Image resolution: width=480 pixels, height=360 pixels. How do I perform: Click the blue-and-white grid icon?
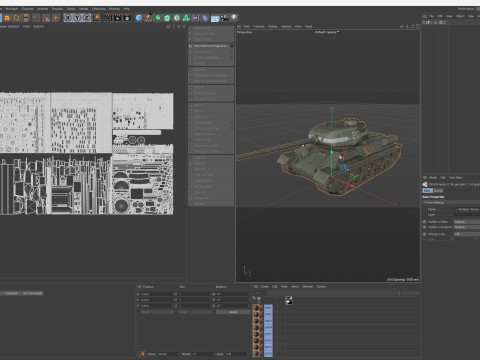pos(215,18)
